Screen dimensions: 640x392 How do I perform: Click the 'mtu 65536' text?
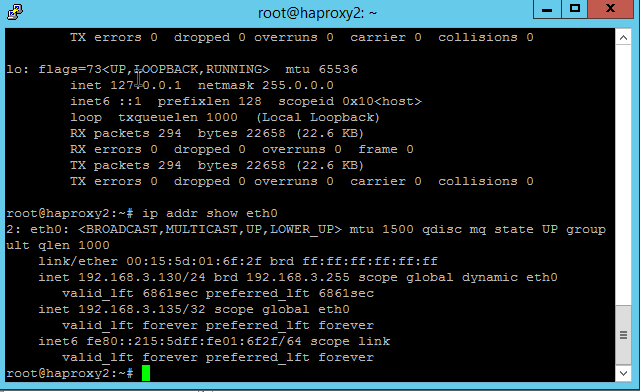[x=322, y=69]
